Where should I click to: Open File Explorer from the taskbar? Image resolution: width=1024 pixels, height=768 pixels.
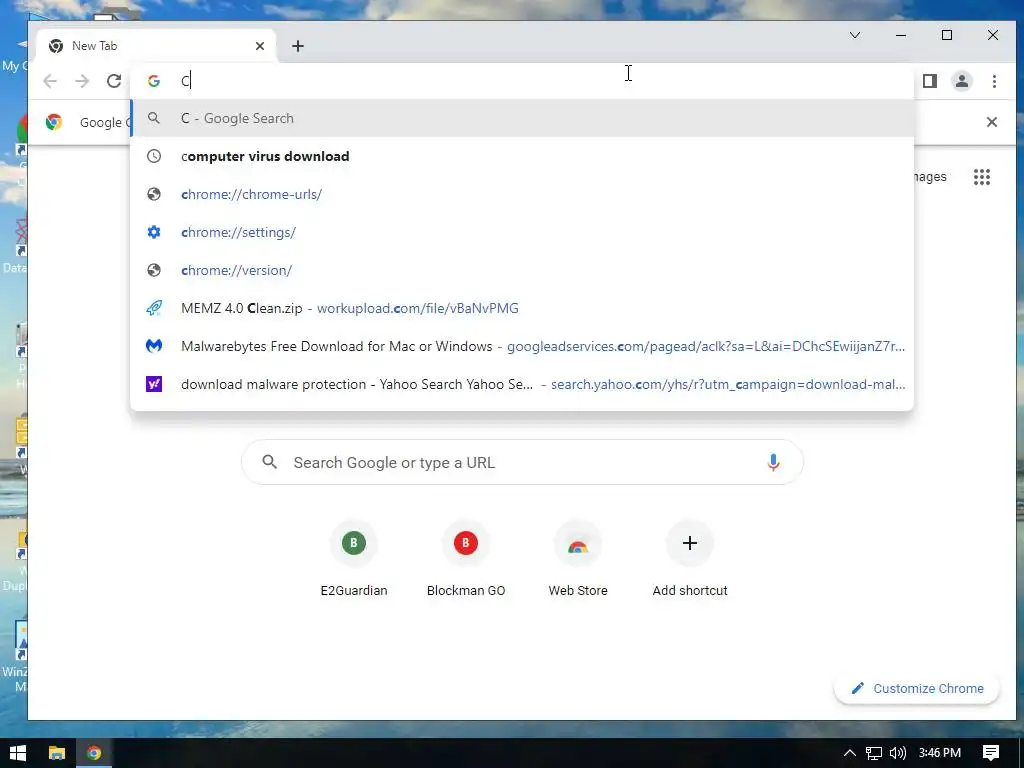coord(57,753)
